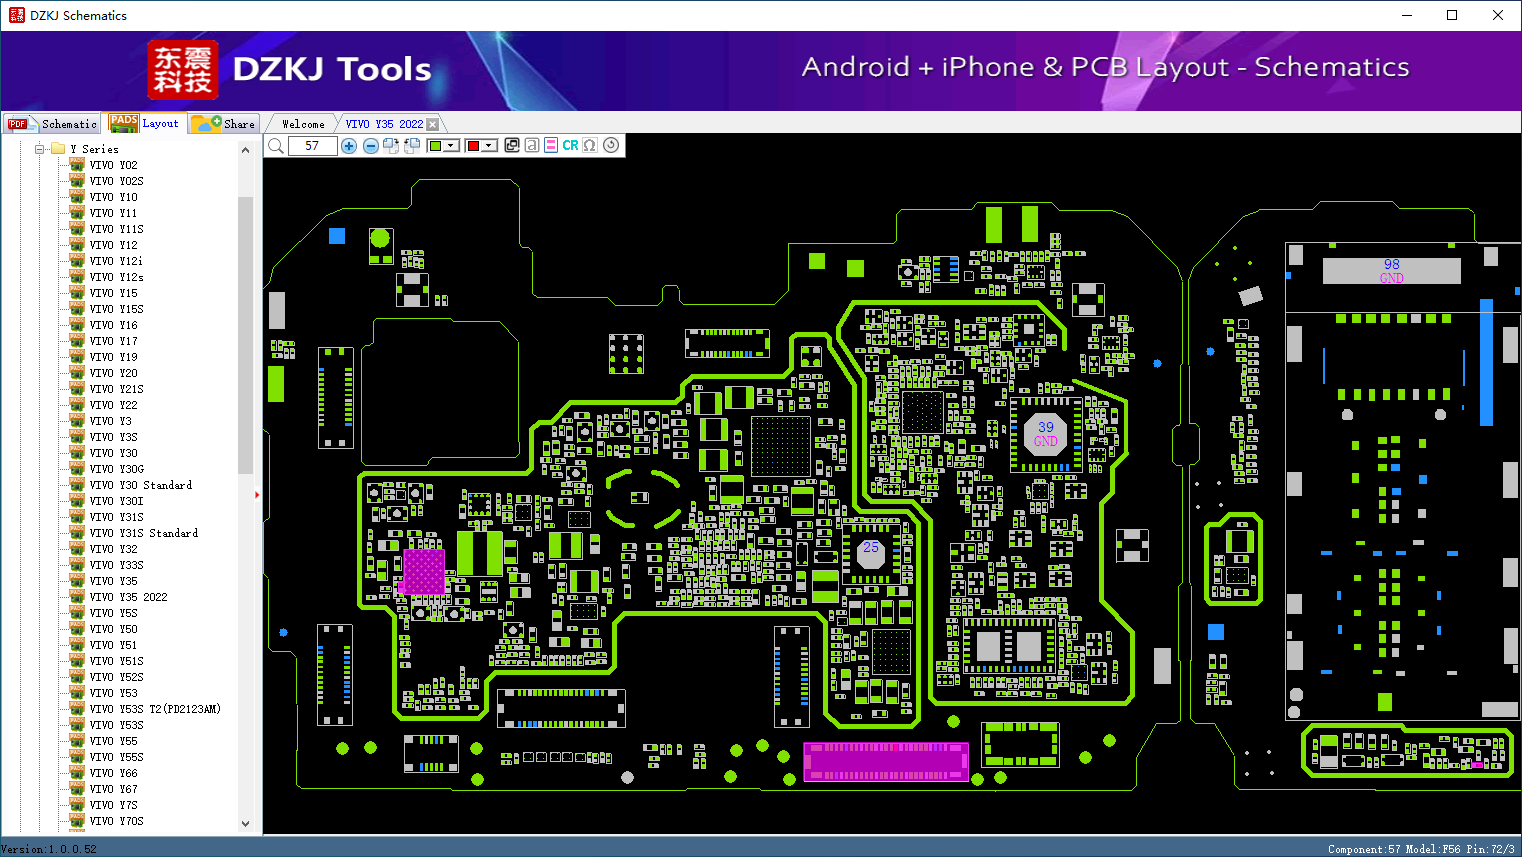Toggle the cyan CR toolbar button

click(570, 145)
